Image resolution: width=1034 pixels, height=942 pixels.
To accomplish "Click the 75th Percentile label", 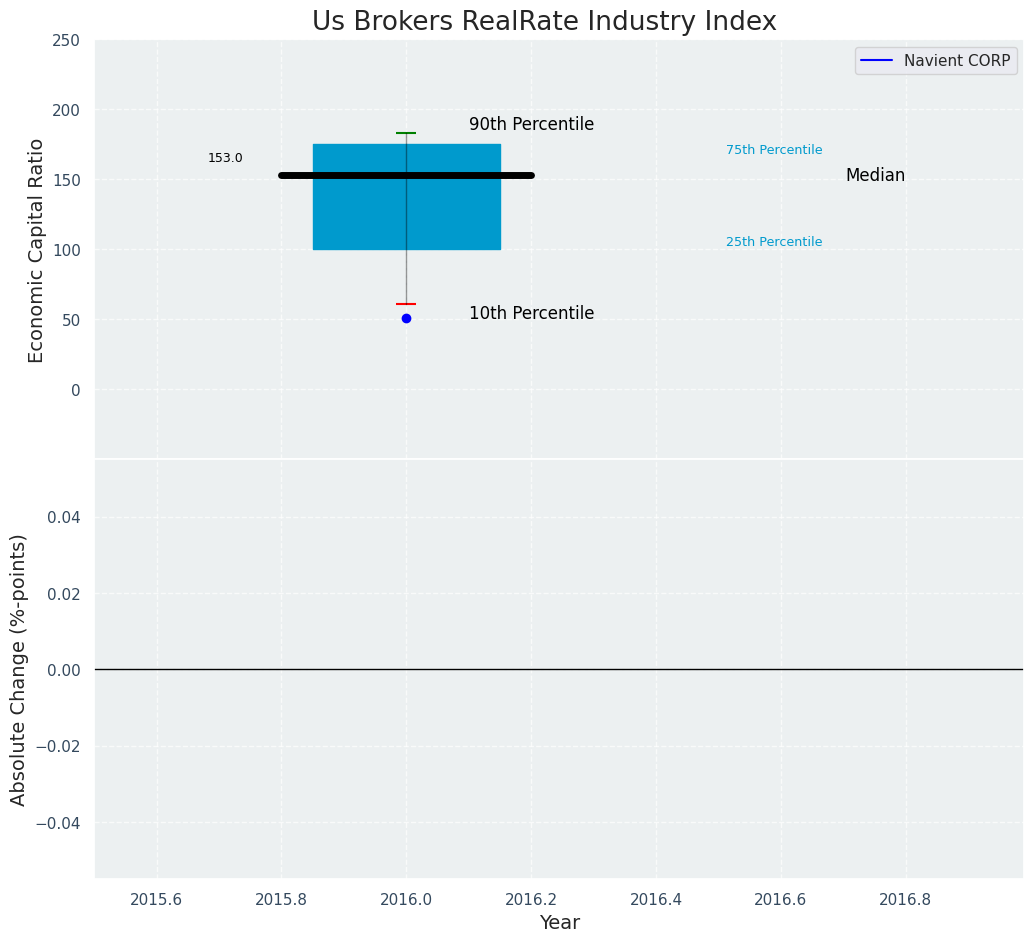I will (x=774, y=150).
